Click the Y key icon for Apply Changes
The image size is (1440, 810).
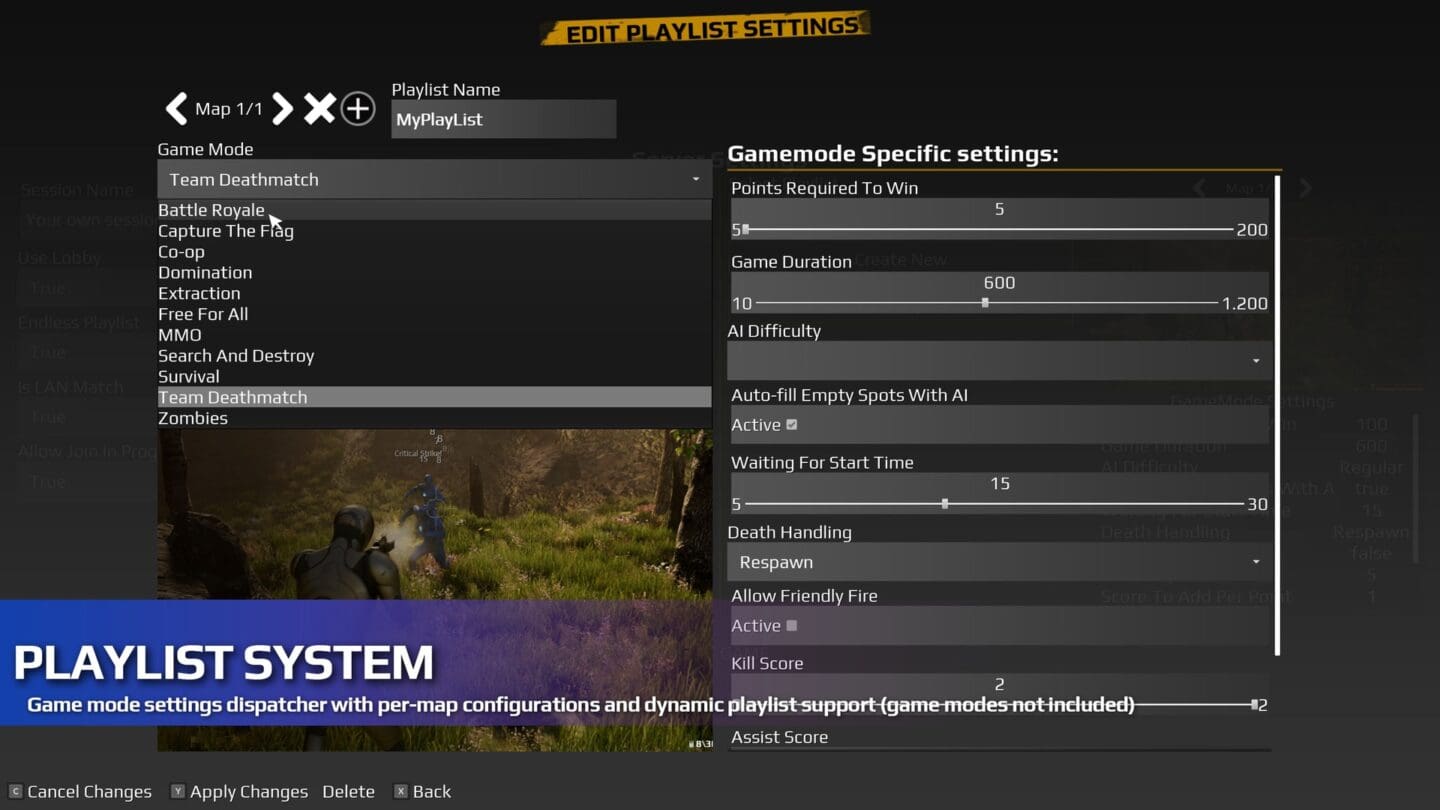pos(177,791)
